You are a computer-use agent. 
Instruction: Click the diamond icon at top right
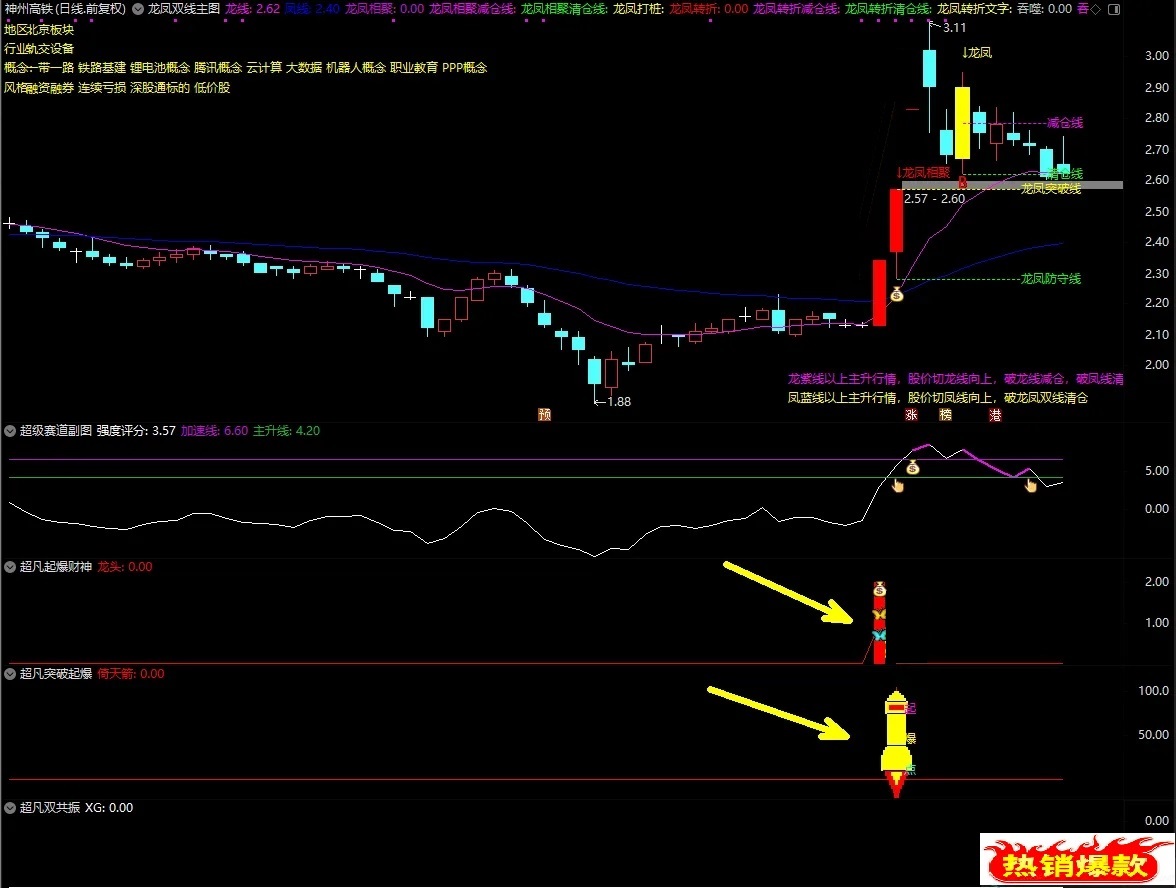[x=1096, y=9]
